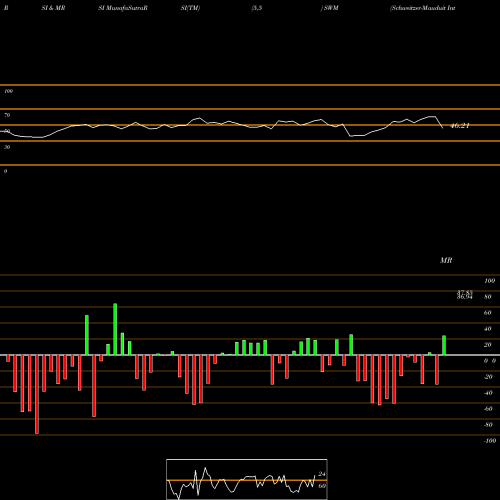Image resolution: width=500 pixels, height=500 pixels.
Task: Click the MR axis label 40
Action: click(488, 329)
